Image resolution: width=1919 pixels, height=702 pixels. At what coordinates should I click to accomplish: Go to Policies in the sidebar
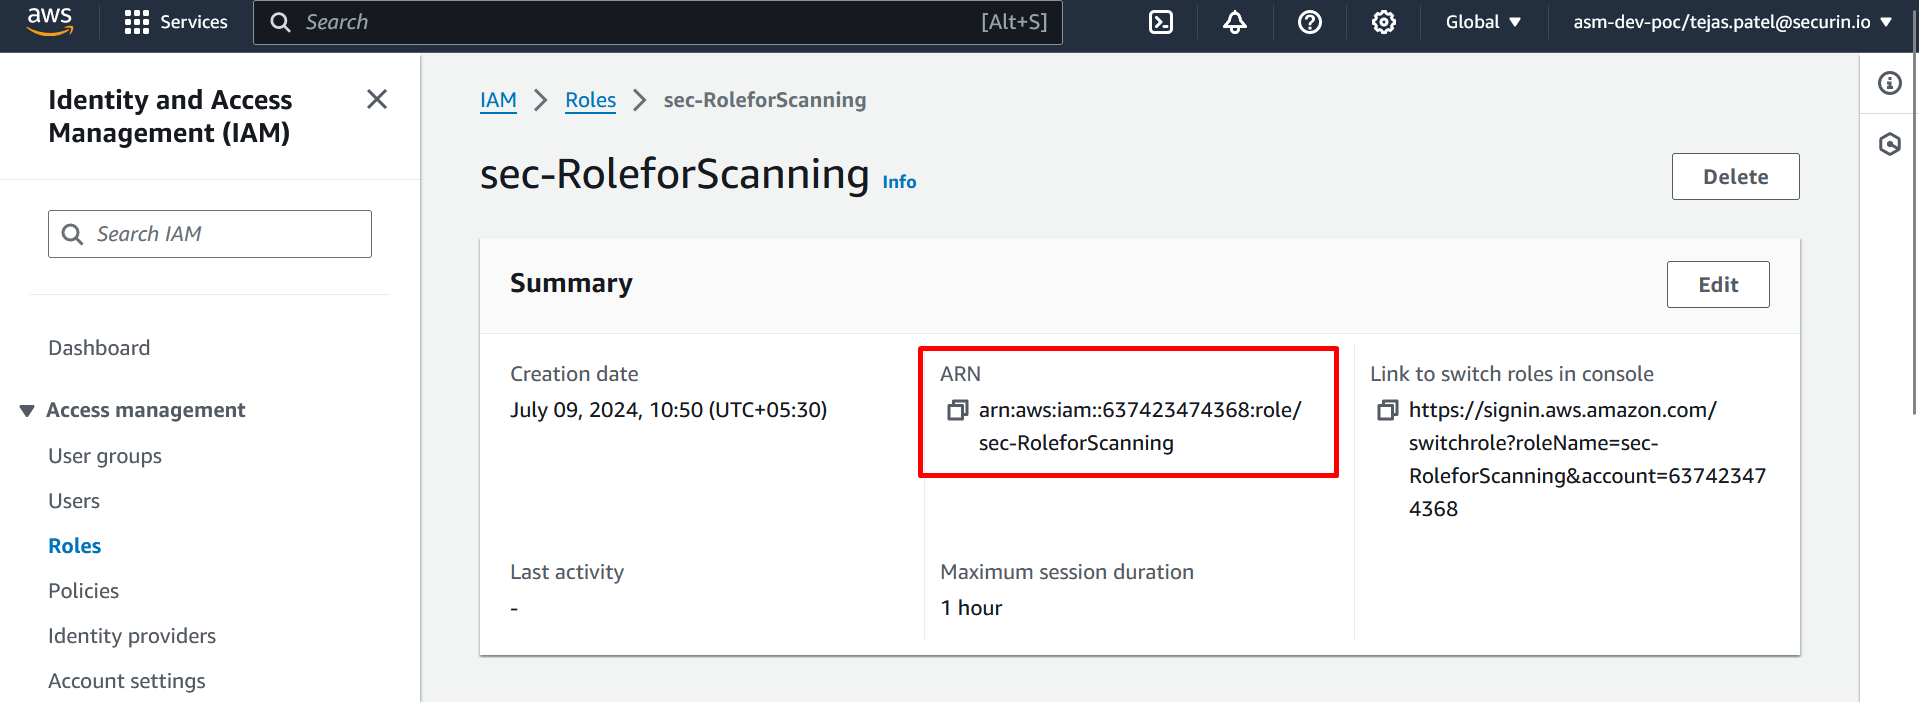click(x=84, y=591)
